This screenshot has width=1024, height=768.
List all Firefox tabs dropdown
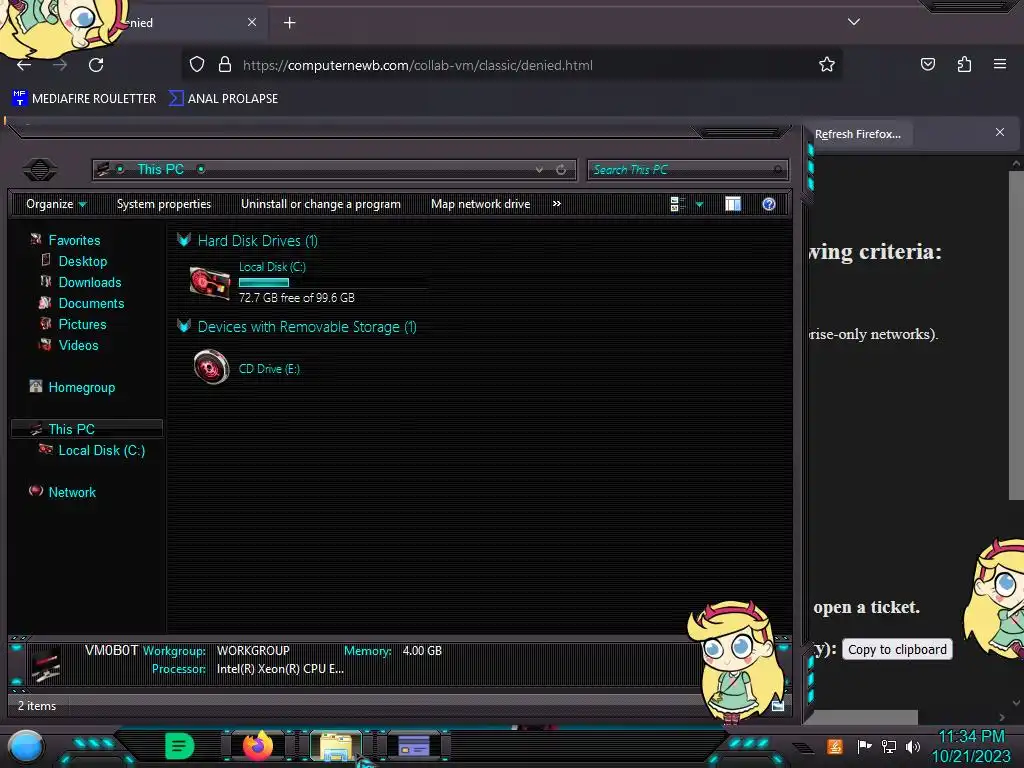pyautogui.click(x=854, y=22)
